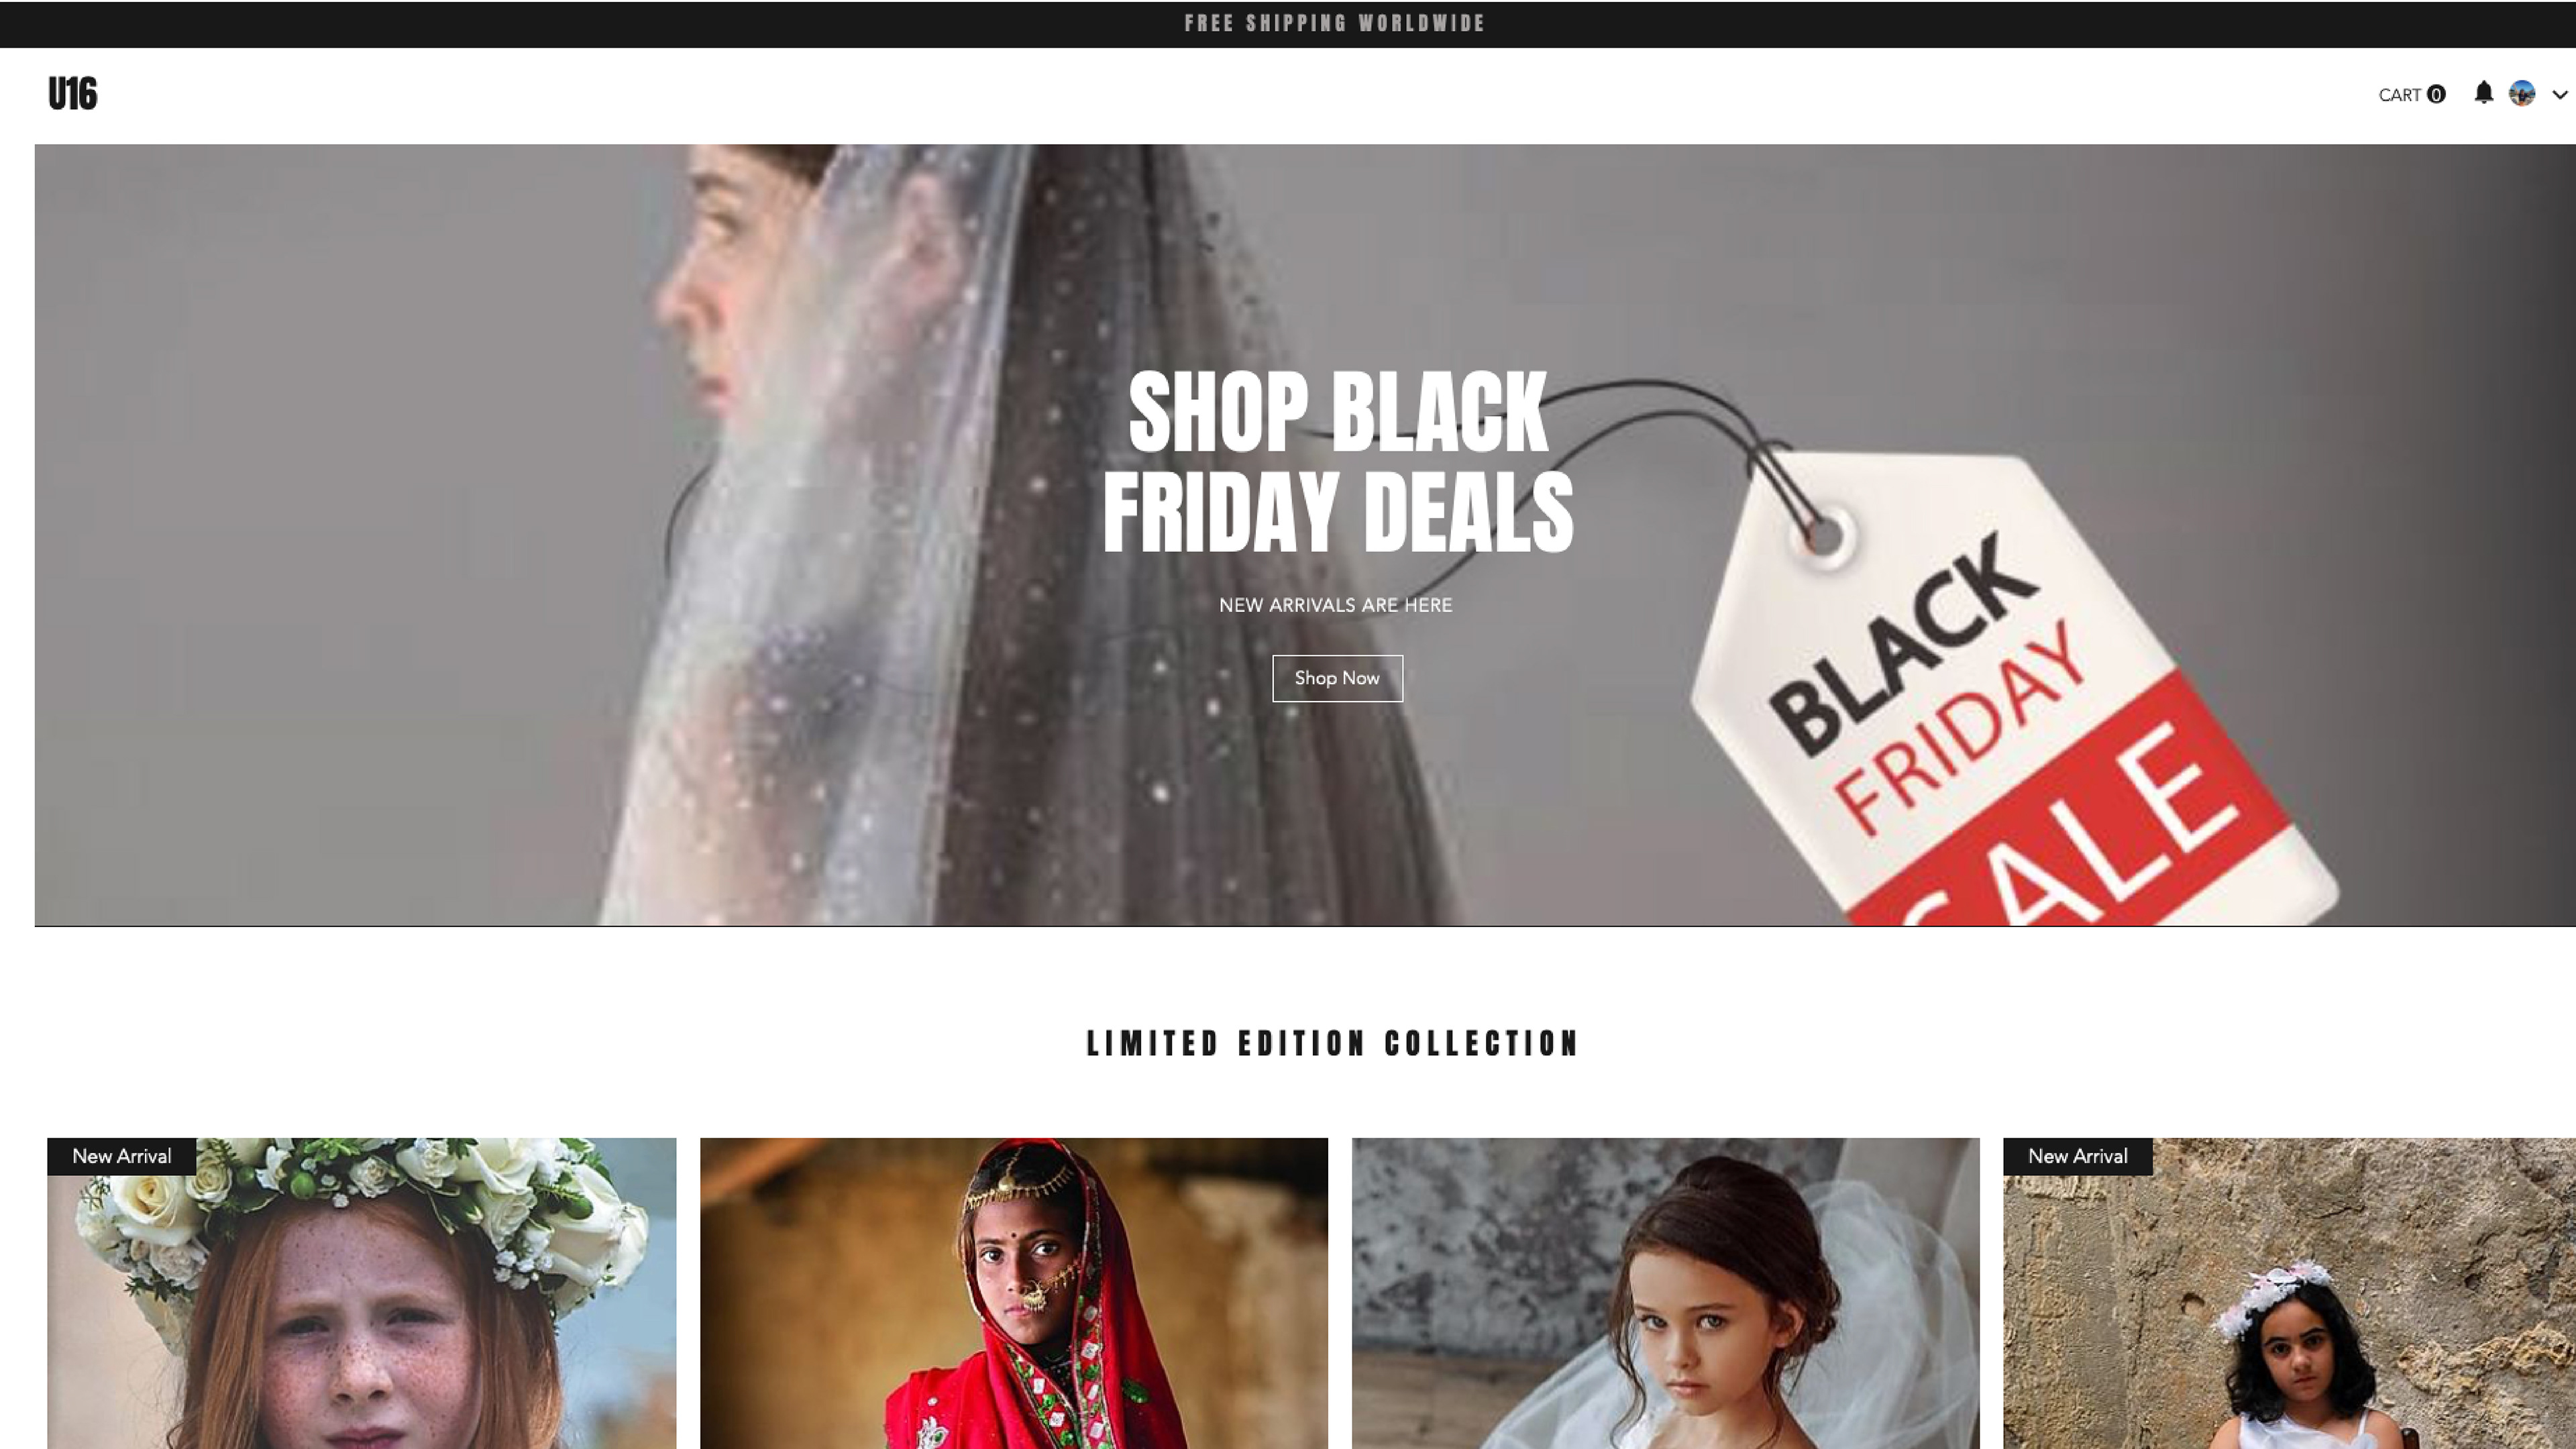Select the Shop Black Friday Deals headline
Image resolution: width=2576 pixels, height=1449 pixels.
click(x=1337, y=461)
